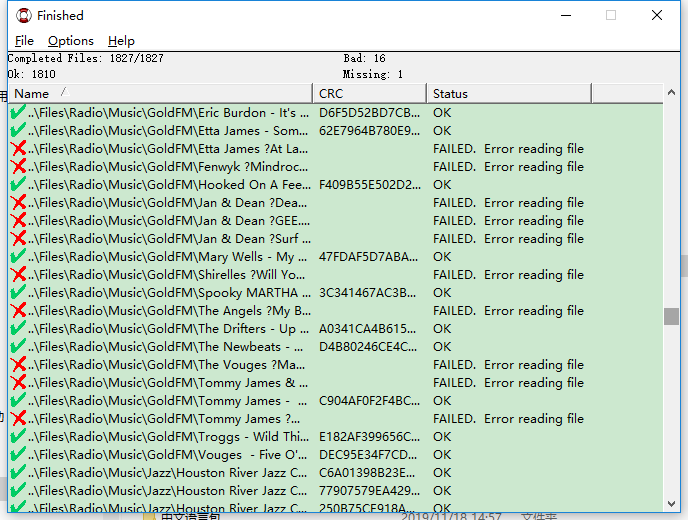The height and width of the screenshot is (520, 688).
Task: Click green checkmark beside Eric Burdon file
Action: [18, 113]
